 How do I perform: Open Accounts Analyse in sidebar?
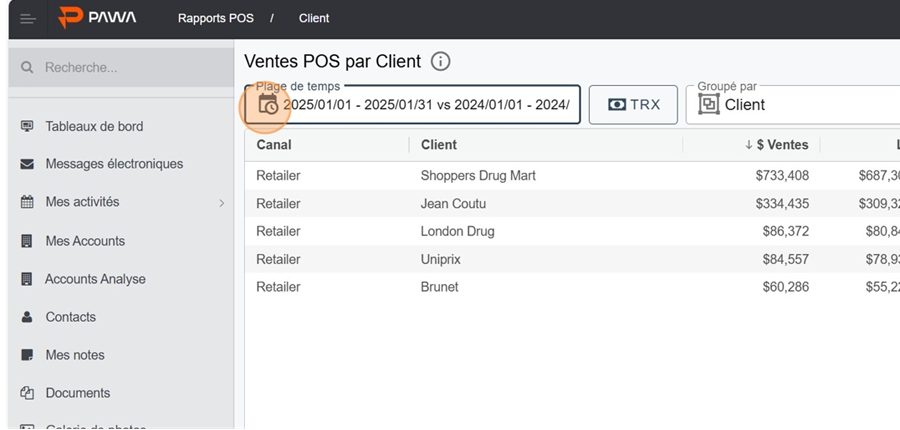(95, 279)
